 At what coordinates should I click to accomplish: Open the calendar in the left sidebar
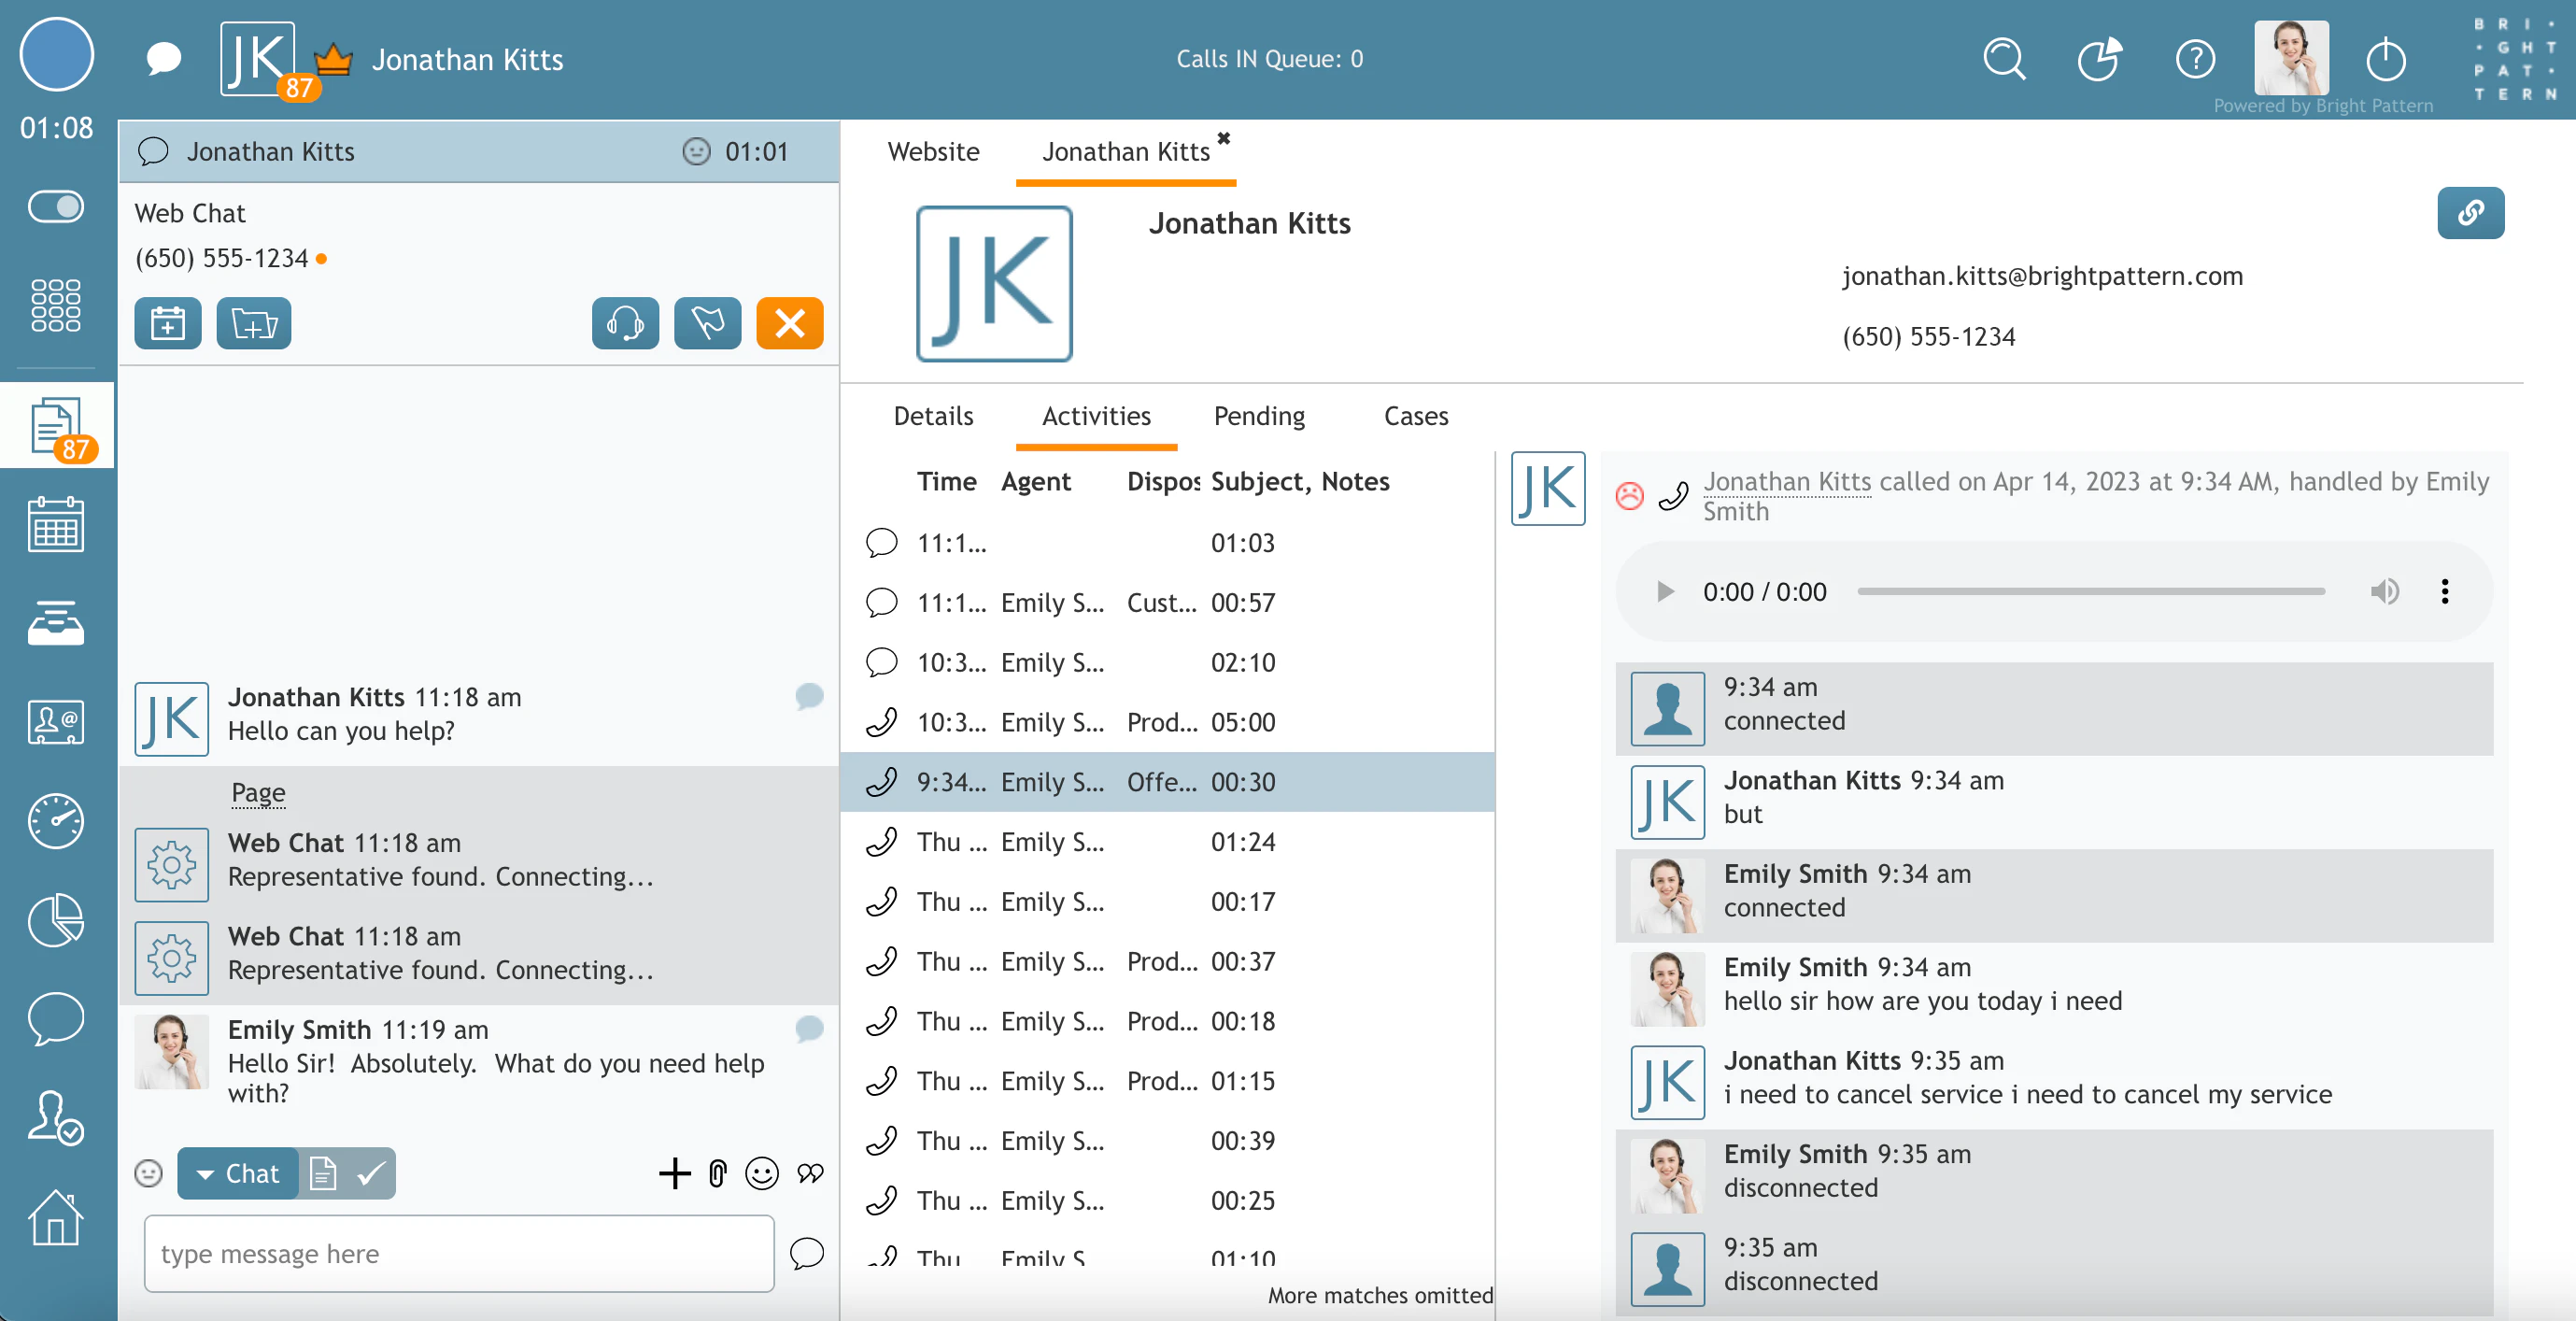pyautogui.click(x=55, y=523)
